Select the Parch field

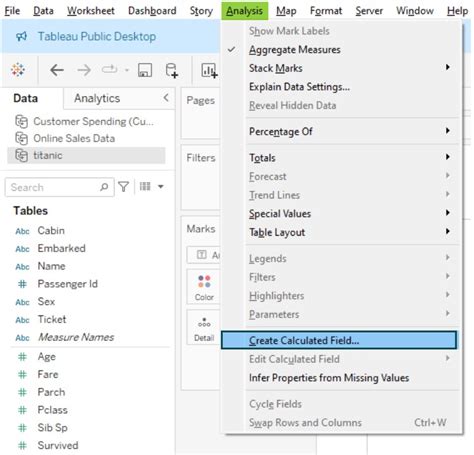[51, 392]
